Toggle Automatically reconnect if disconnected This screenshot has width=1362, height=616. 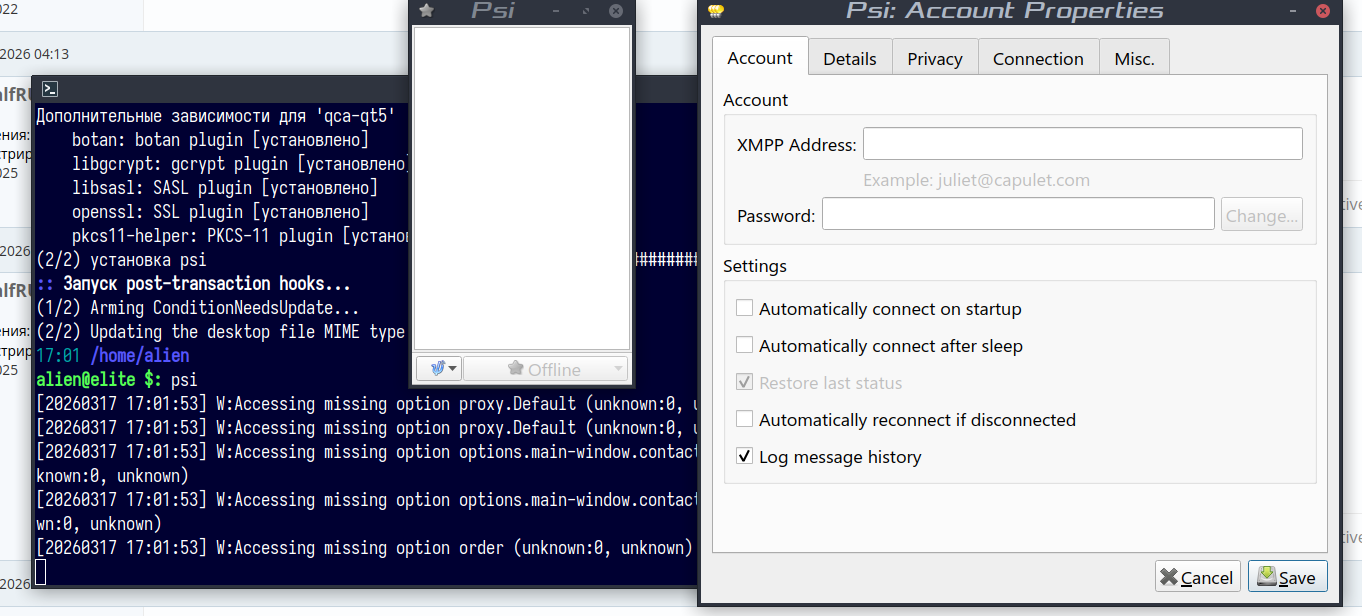tap(744, 420)
